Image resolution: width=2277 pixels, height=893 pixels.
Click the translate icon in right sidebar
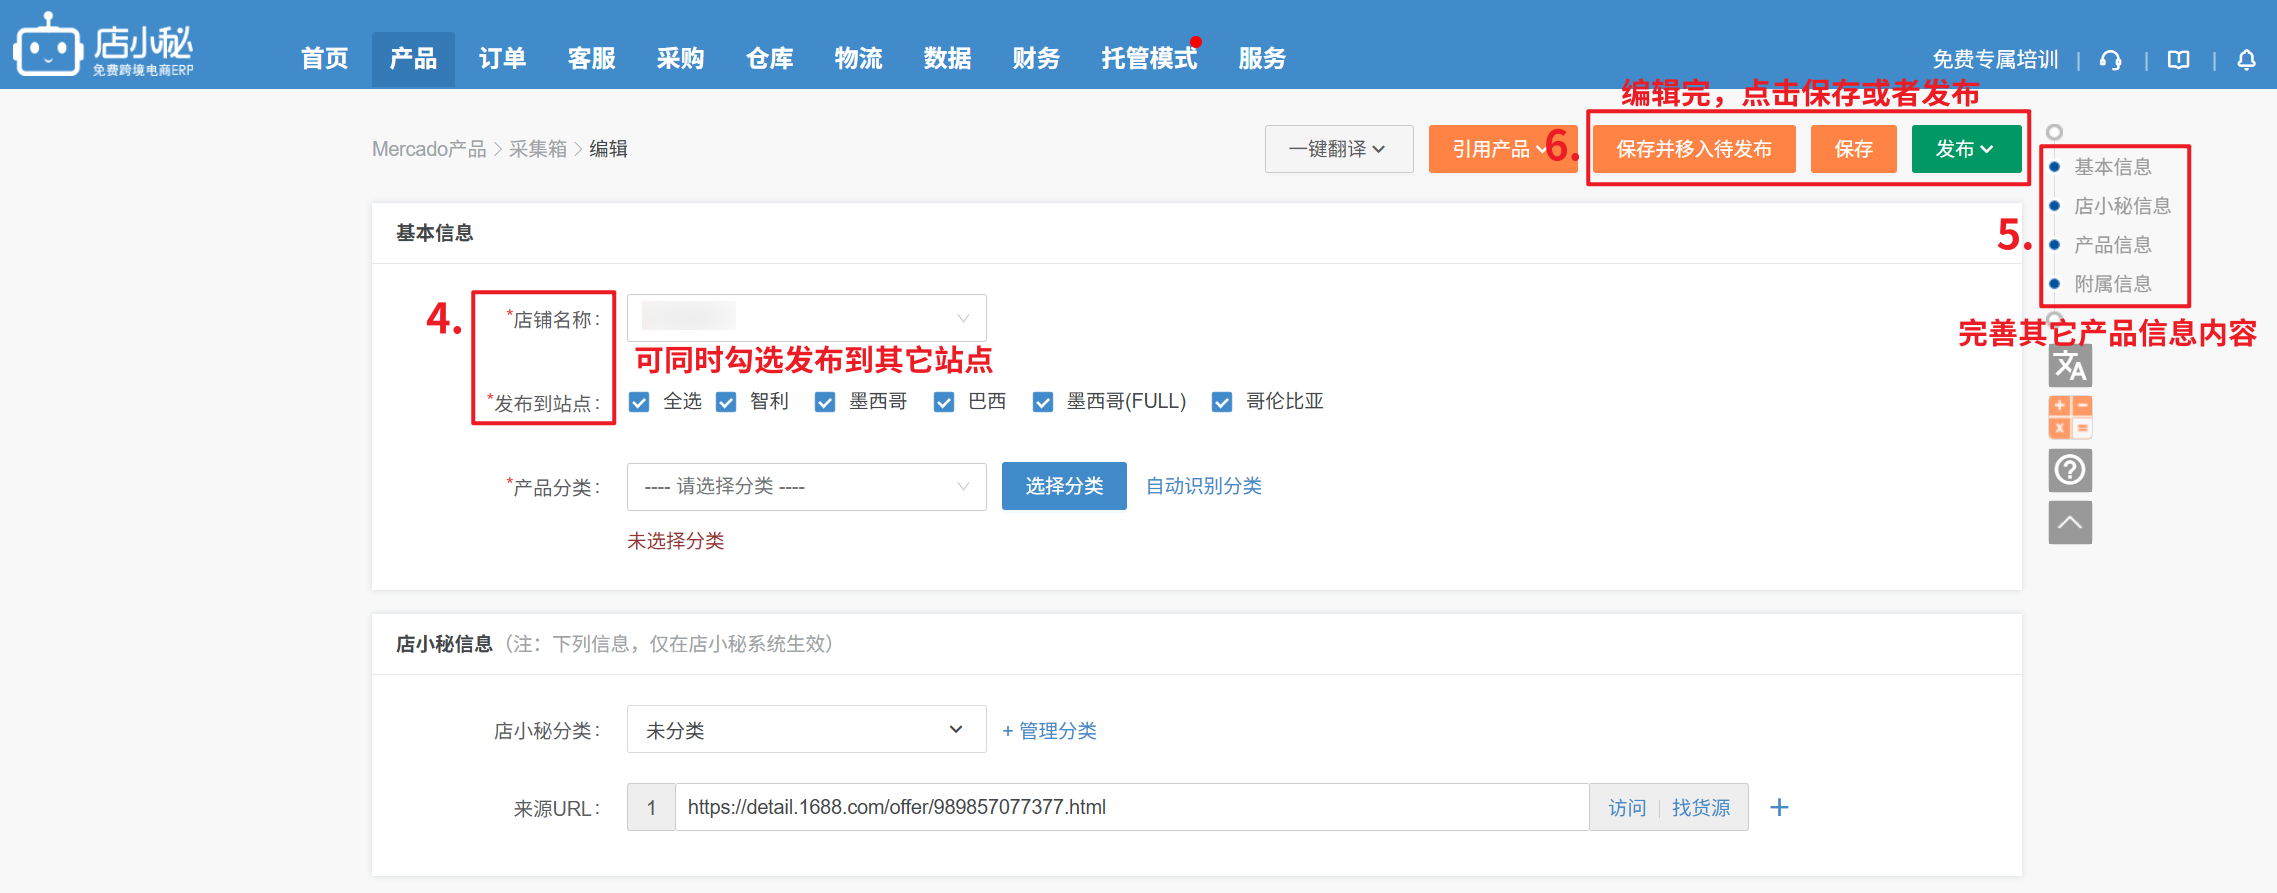point(2069,366)
